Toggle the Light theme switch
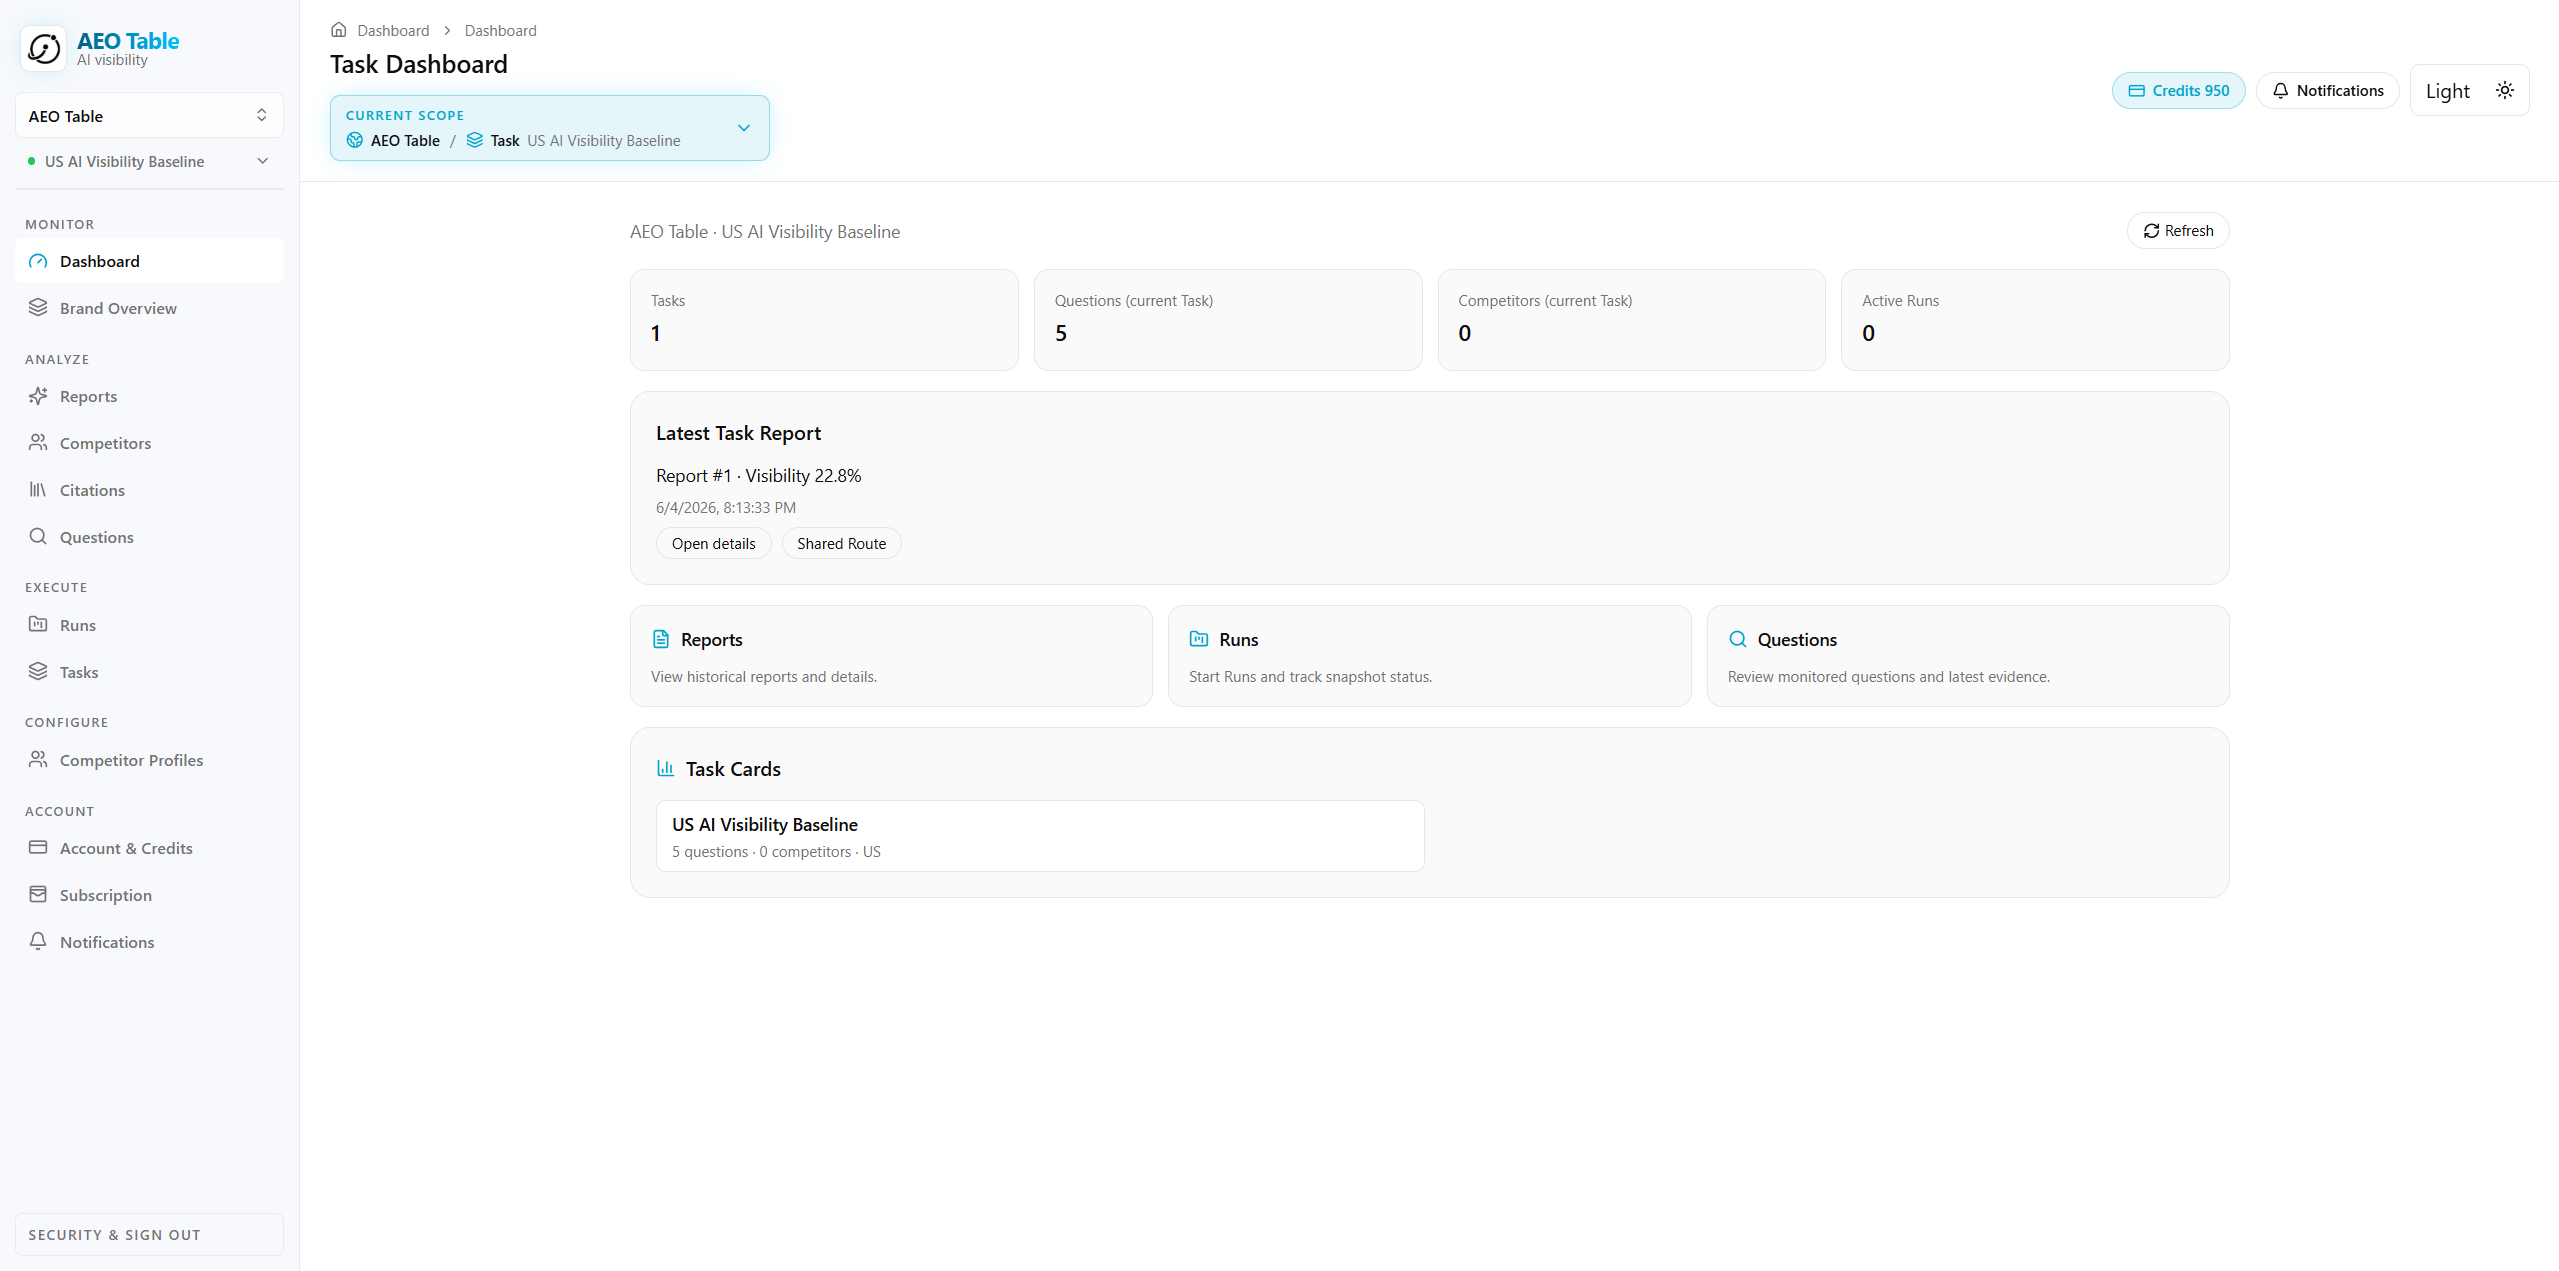2559x1271 pixels. click(x=2470, y=91)
